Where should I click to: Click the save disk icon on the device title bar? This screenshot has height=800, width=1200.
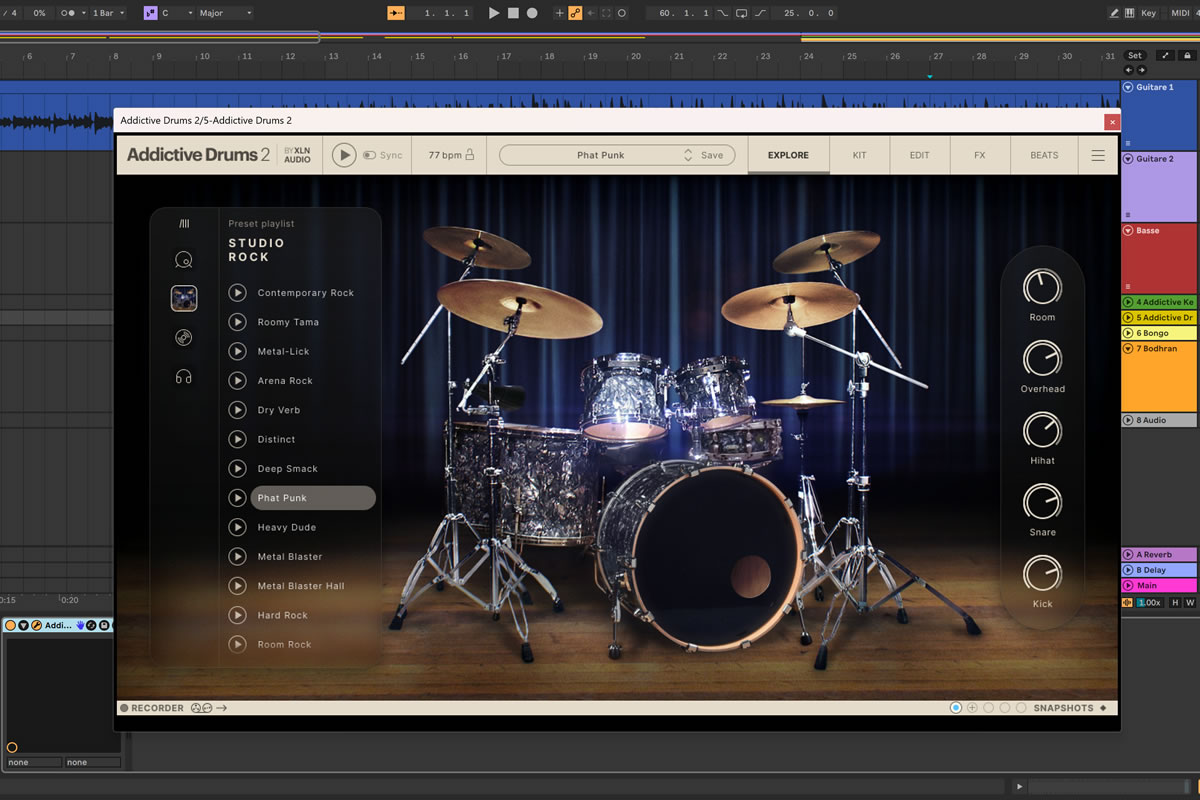click(x=103, y=625)
